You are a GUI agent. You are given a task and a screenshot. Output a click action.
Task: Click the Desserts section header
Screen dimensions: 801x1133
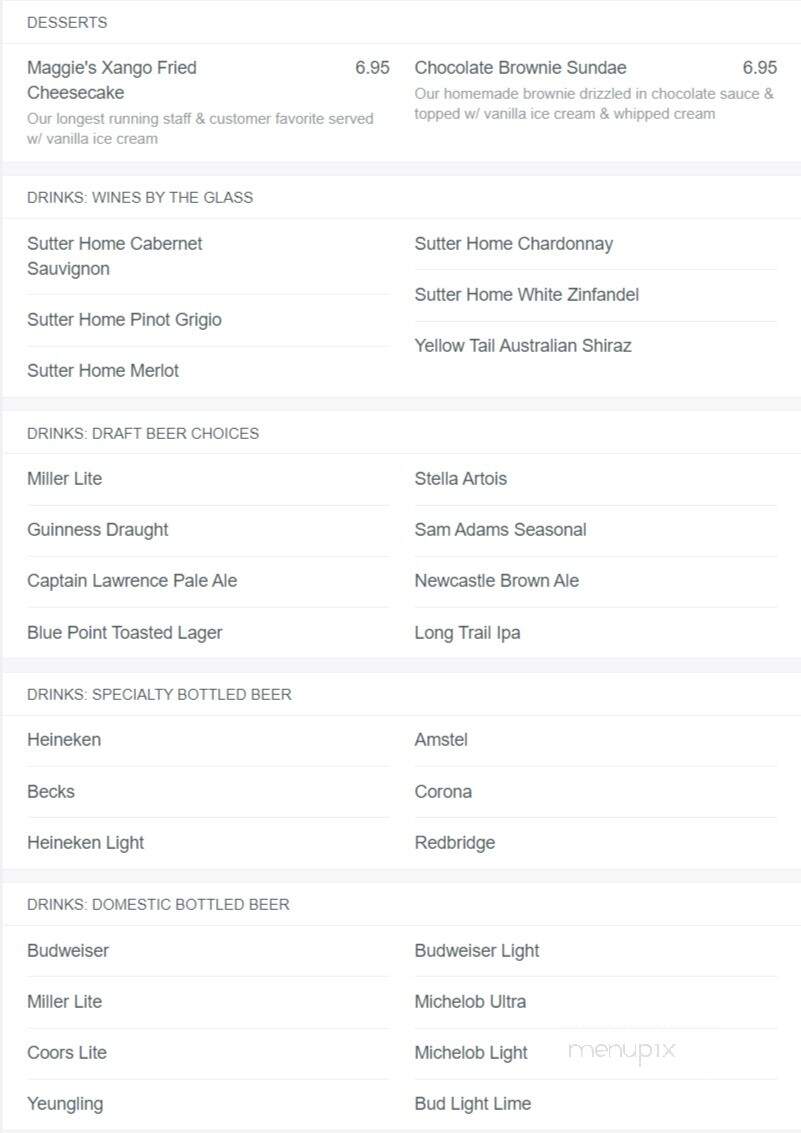[x=67, y=22]
